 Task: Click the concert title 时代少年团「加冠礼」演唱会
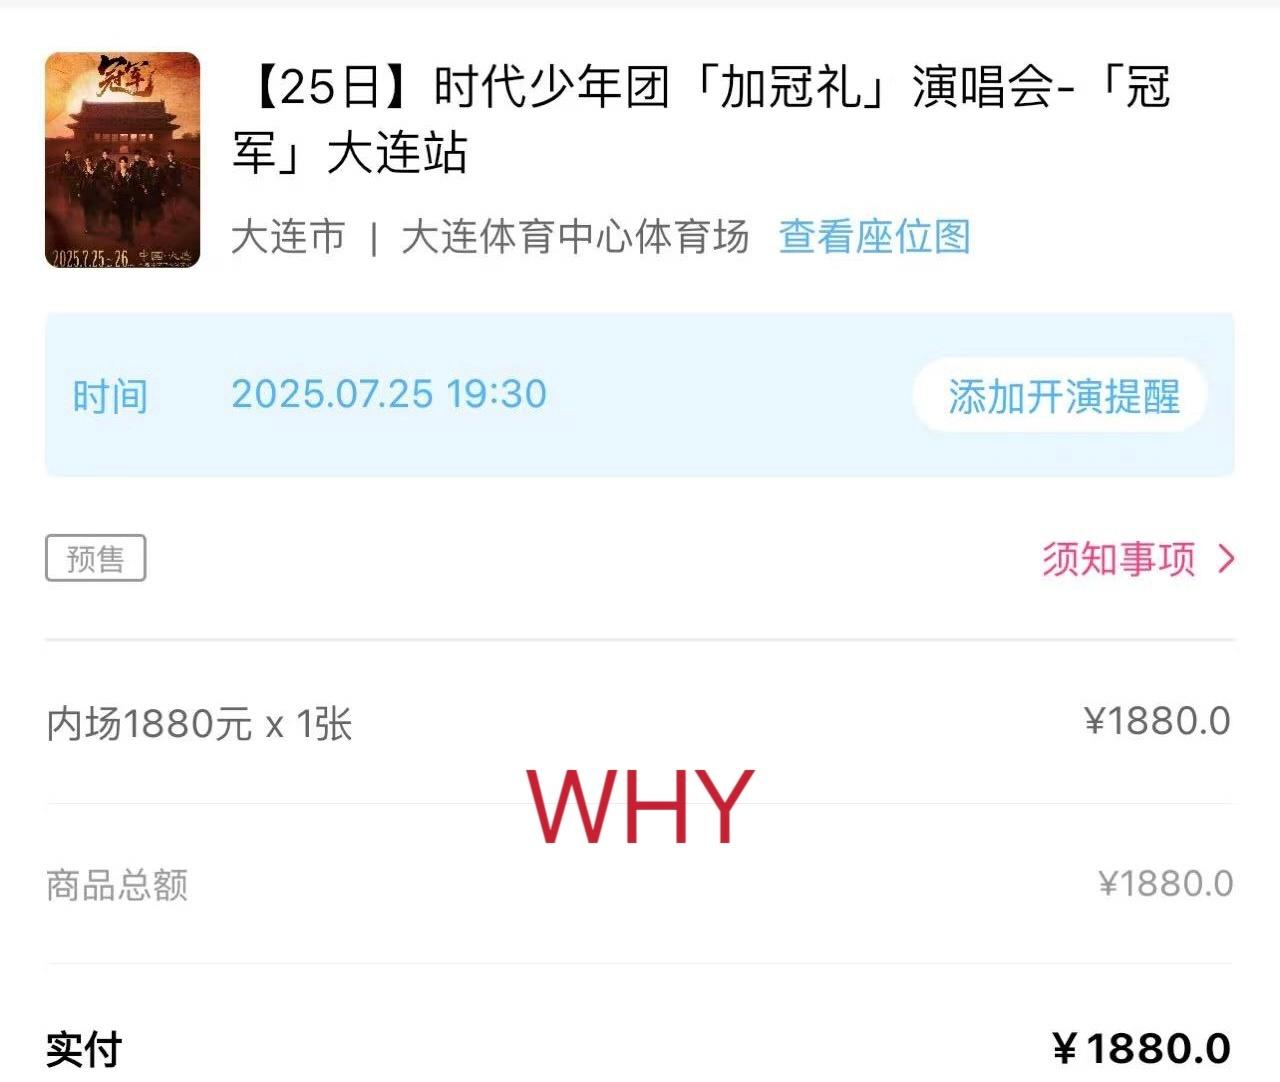(743, 88)
